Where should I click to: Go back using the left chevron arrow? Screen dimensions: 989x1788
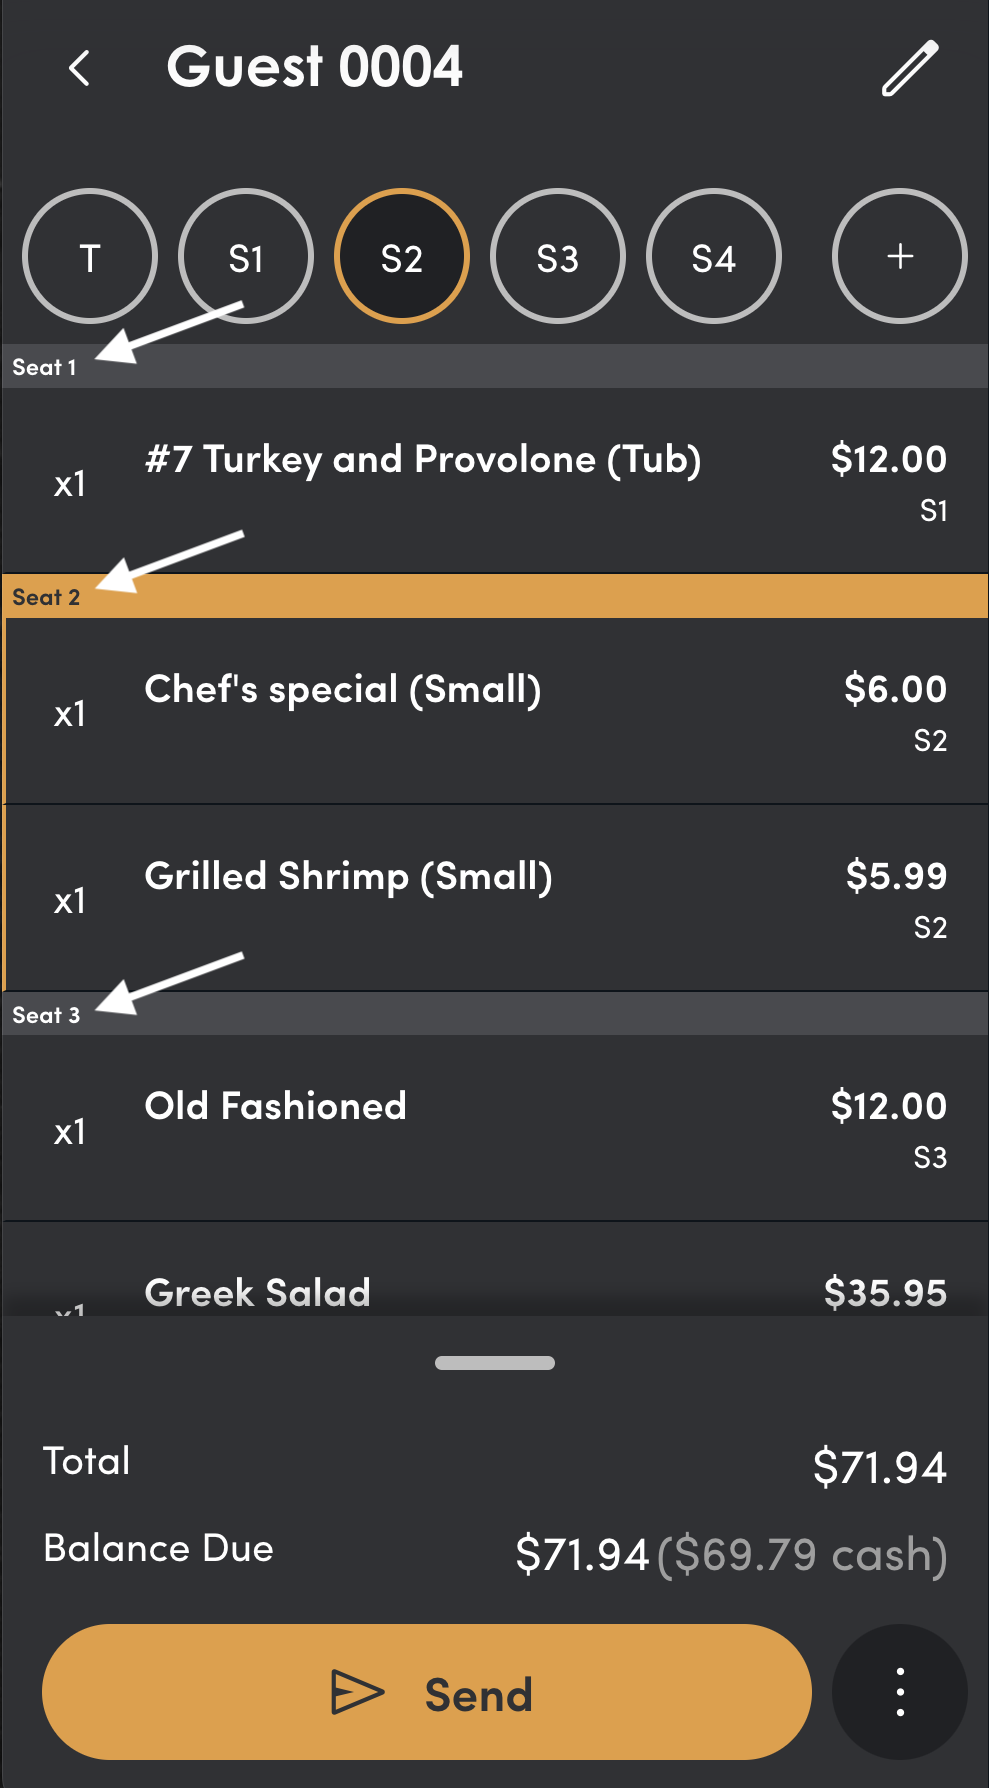coord(79,68)
